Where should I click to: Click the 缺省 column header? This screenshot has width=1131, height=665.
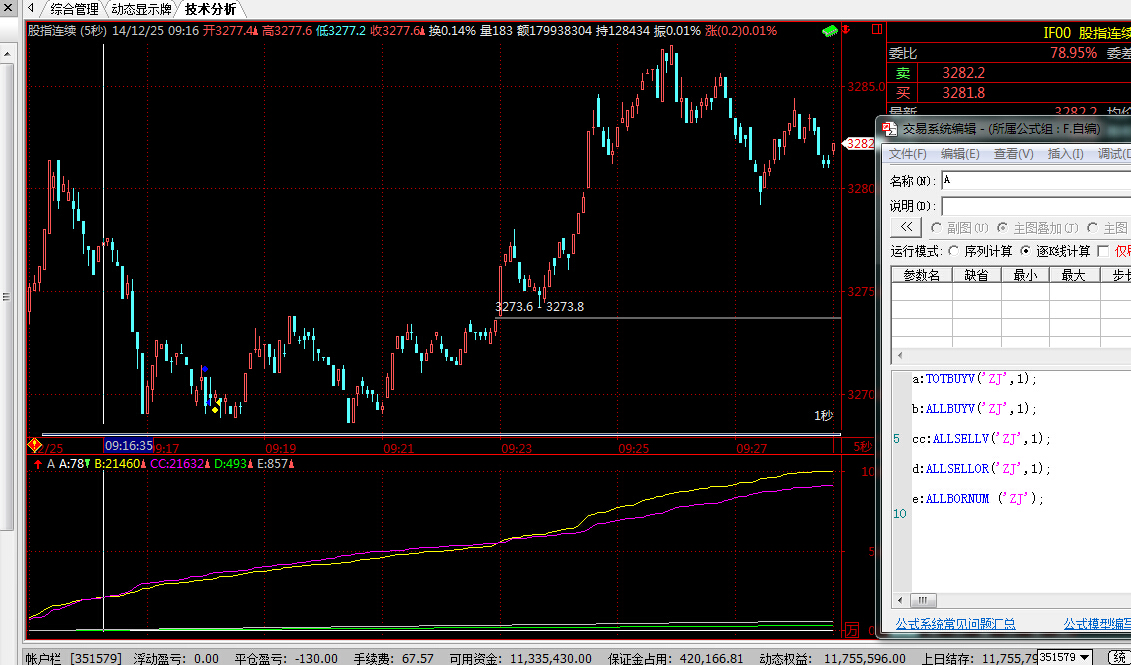[x=977, y=275]
